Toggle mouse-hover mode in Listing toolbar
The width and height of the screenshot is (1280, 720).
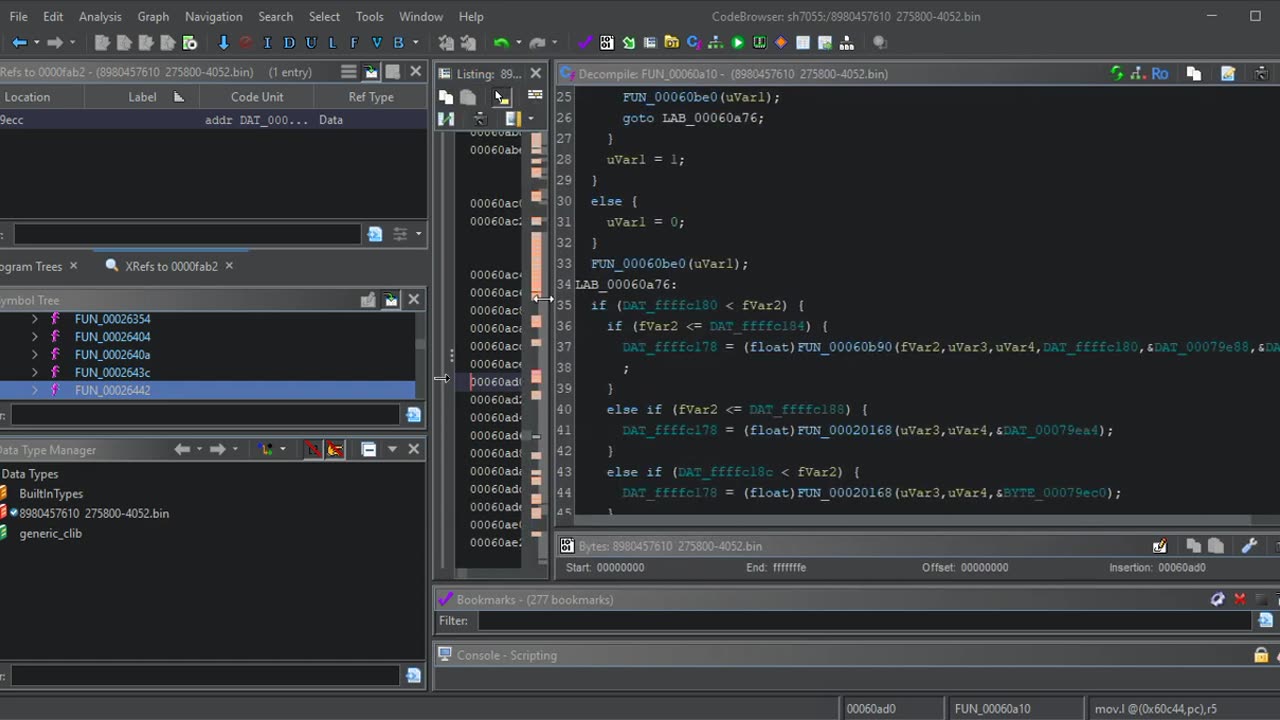click(x=501, y=97)
